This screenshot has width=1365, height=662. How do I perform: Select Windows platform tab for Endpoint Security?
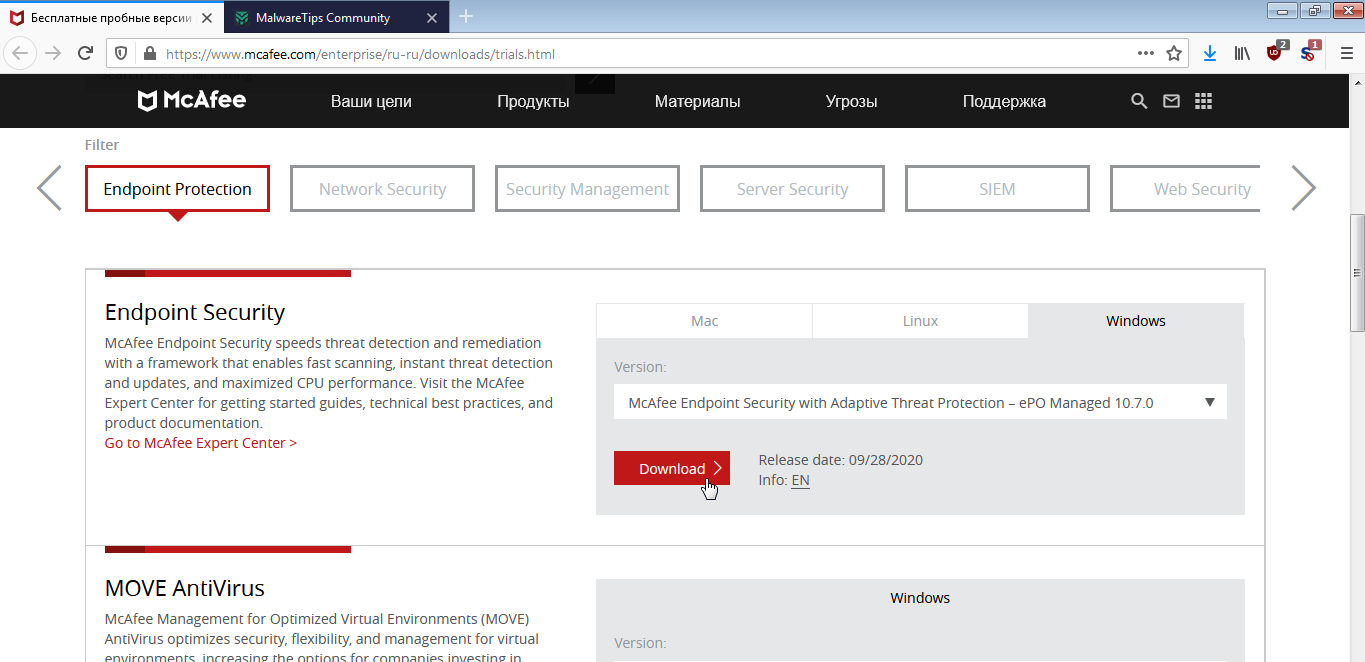[1136, 321]
